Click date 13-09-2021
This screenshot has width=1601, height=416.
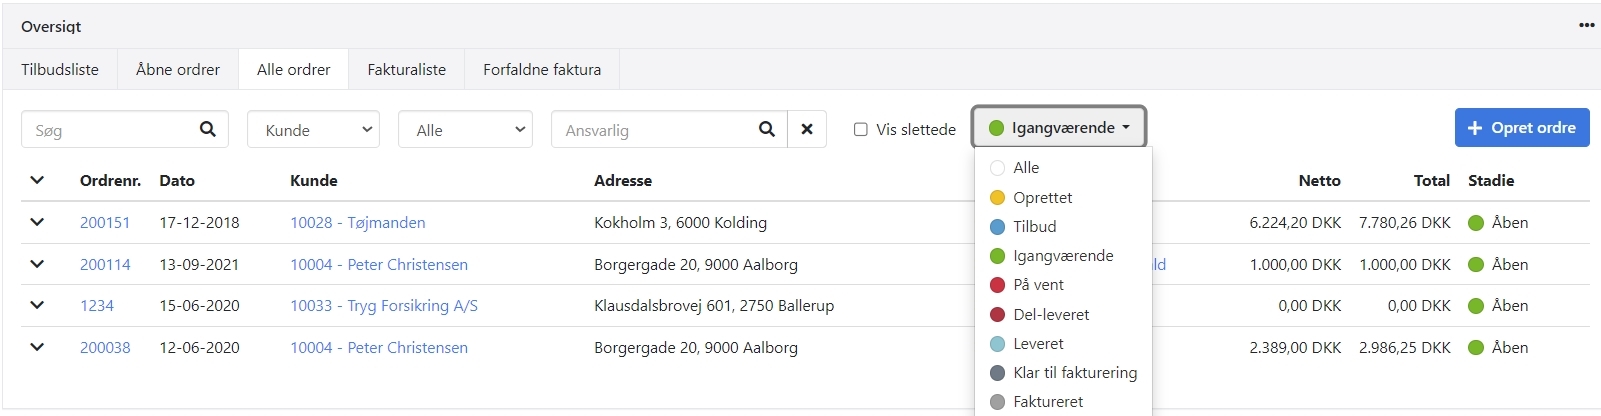tap(199, 265)
